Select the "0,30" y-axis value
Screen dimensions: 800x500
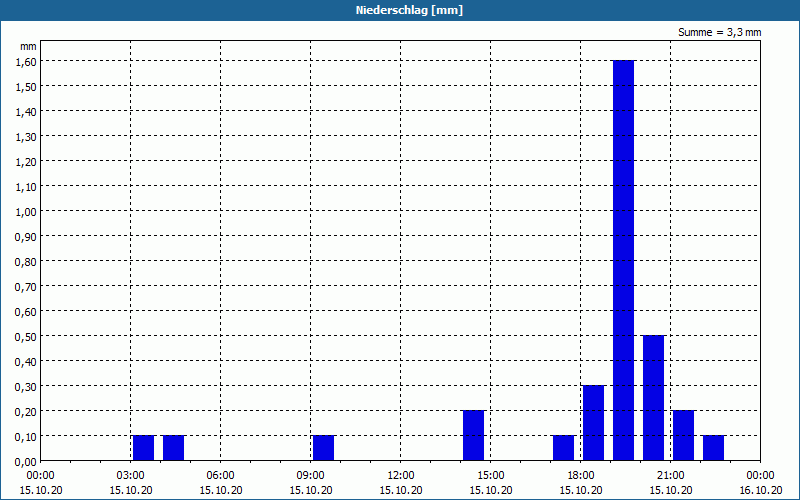pos(26,386)
